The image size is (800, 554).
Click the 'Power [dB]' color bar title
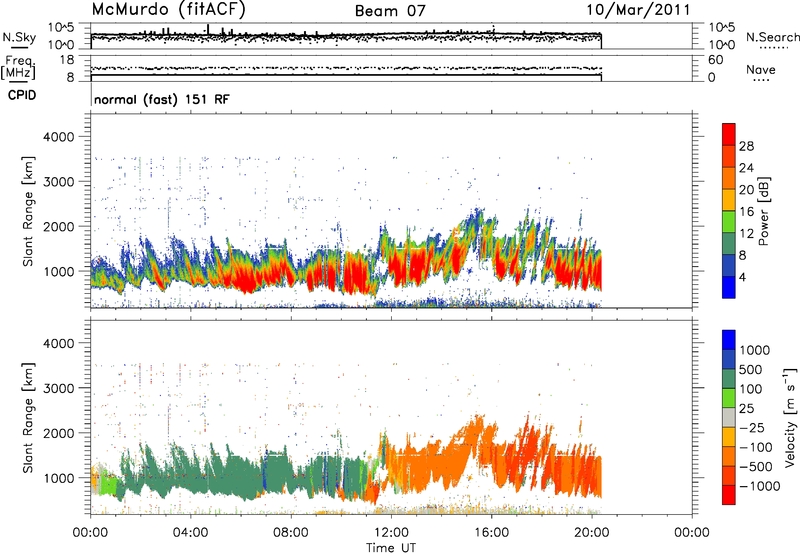coord(764,211)
